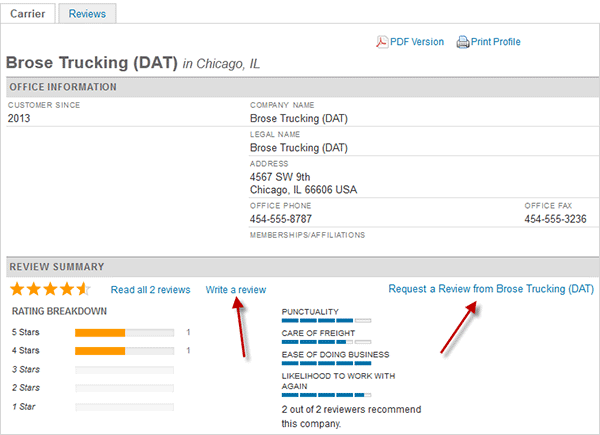Click the EASE OF DOING BUSINESS label
The width and height of the screenshot is (600, 435).
(x=336, y=355)
